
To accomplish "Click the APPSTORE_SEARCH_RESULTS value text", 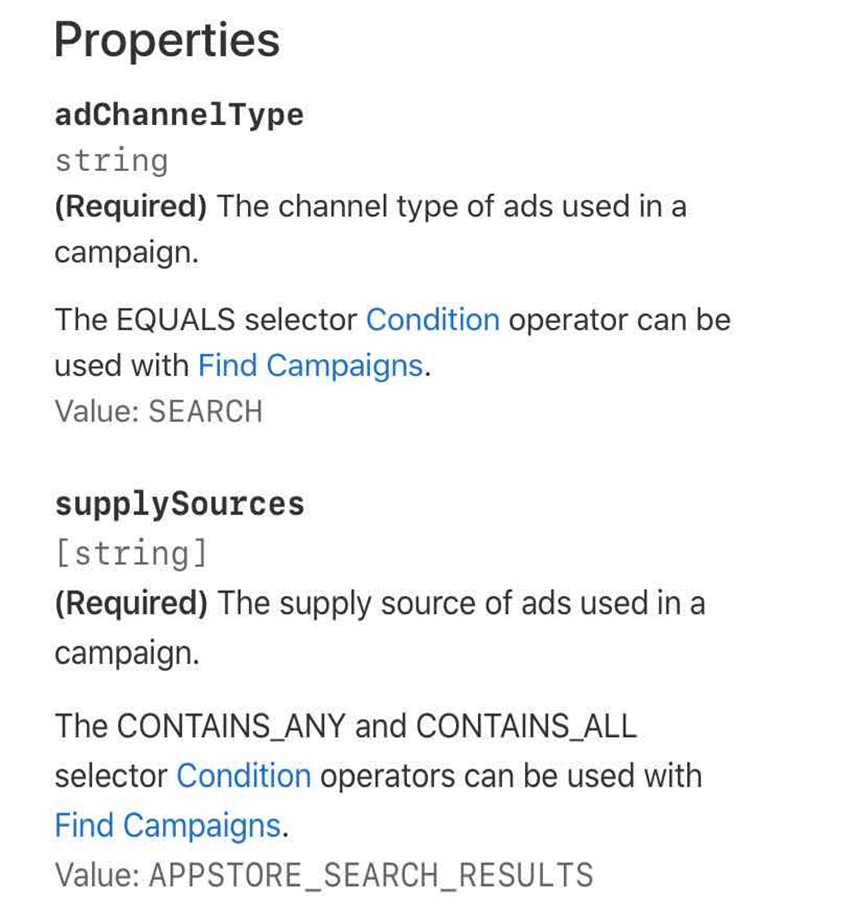I will 371,875.
